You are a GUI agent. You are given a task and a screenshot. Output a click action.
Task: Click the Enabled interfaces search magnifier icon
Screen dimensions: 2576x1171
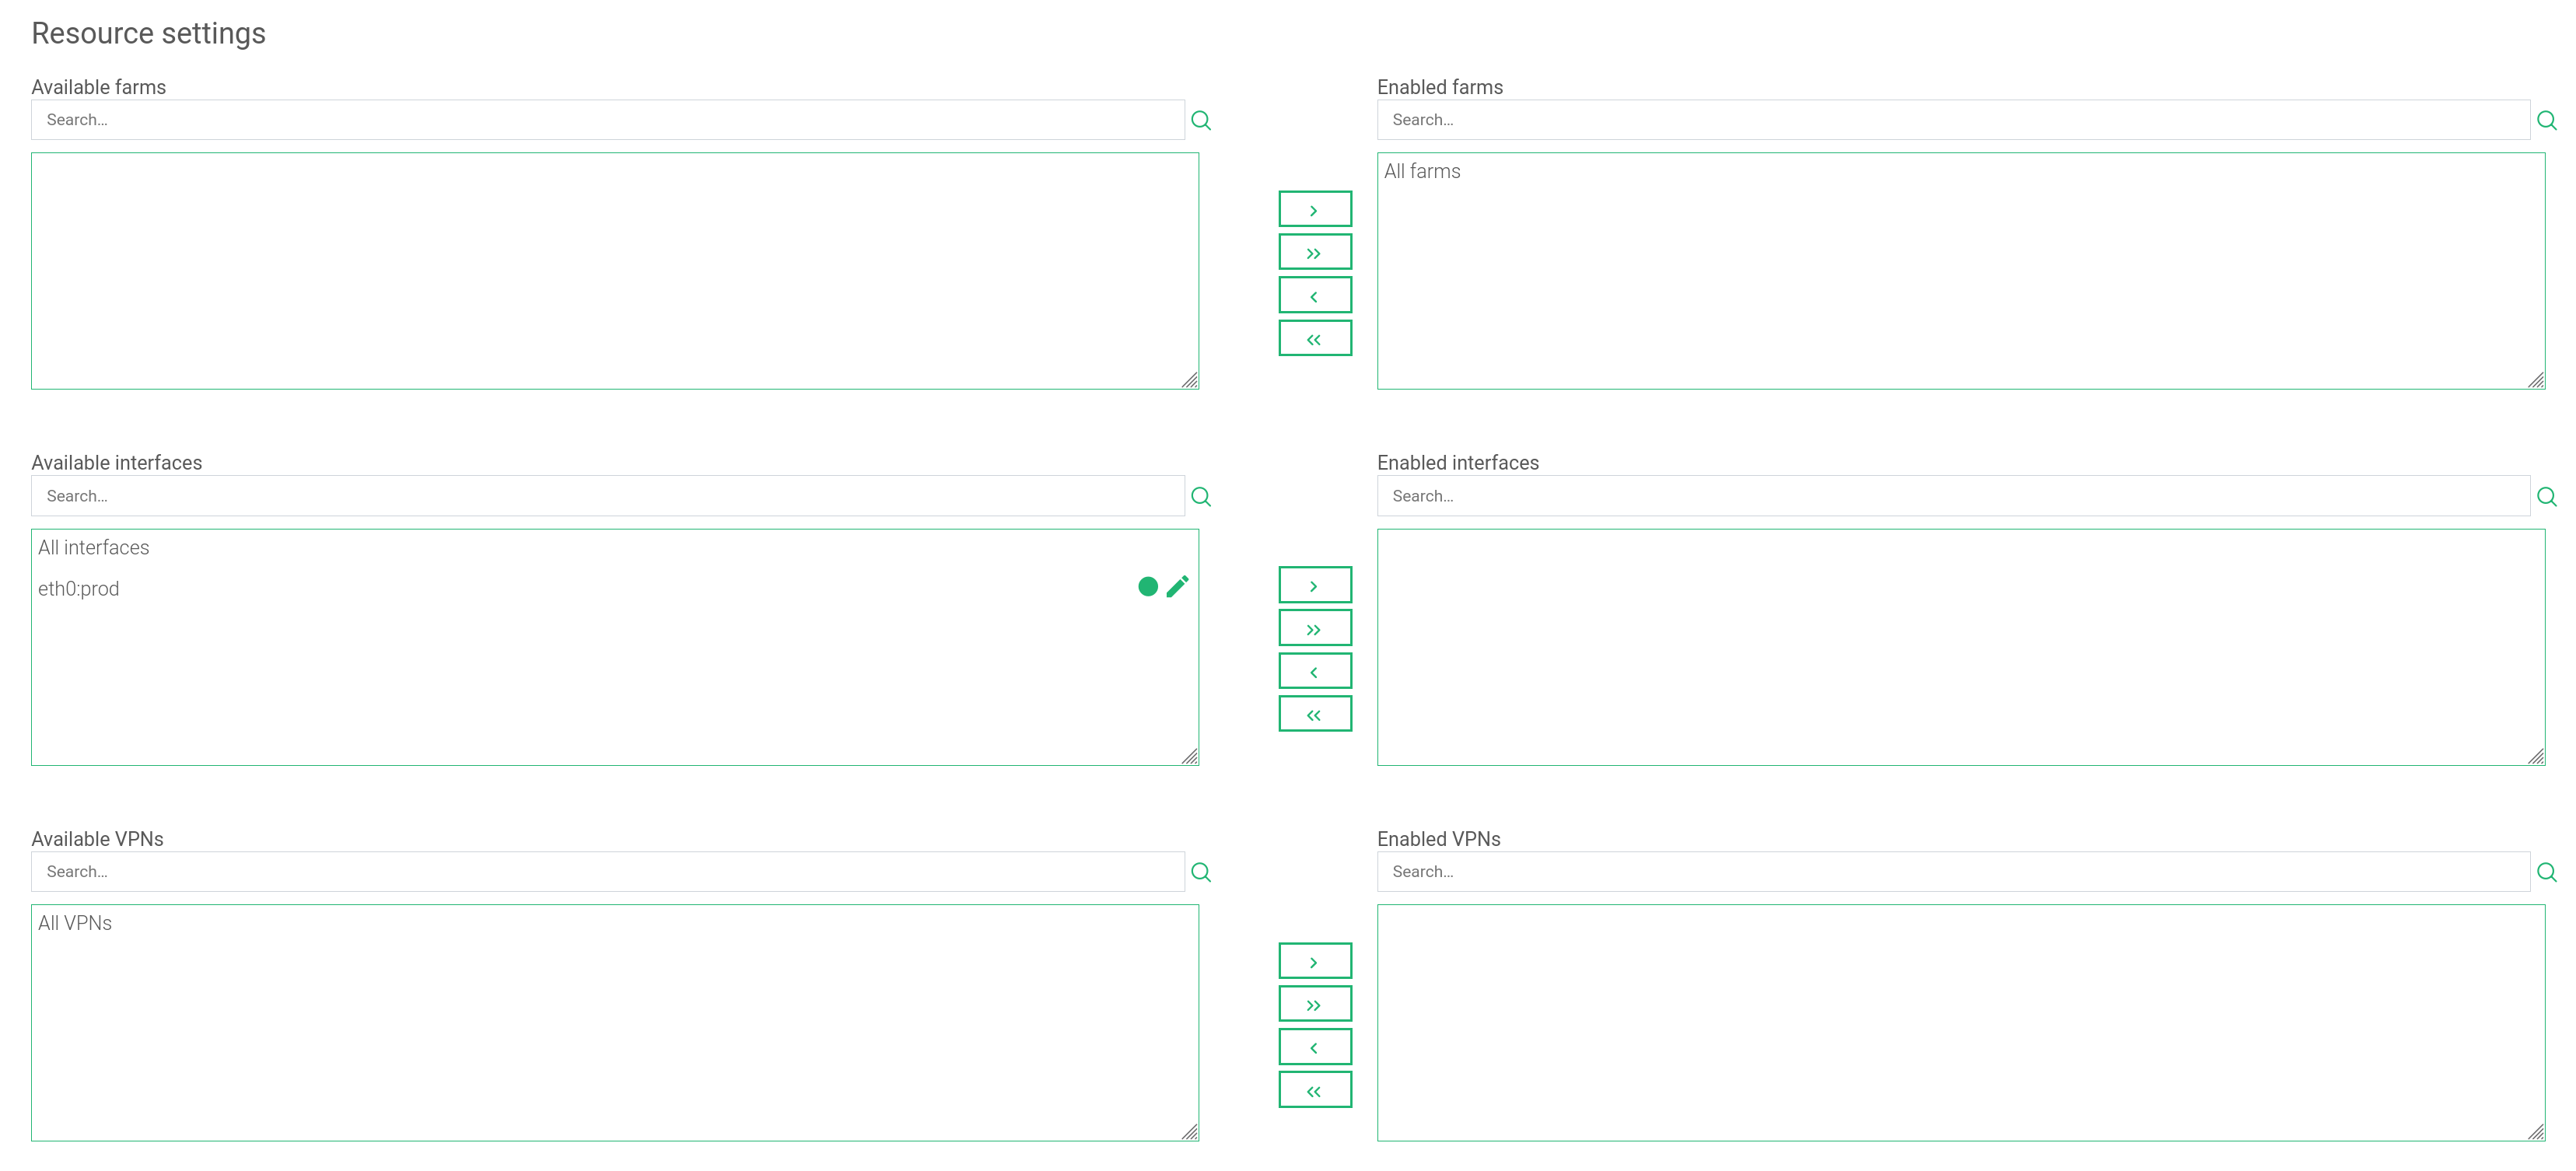tap(2547, 497)
